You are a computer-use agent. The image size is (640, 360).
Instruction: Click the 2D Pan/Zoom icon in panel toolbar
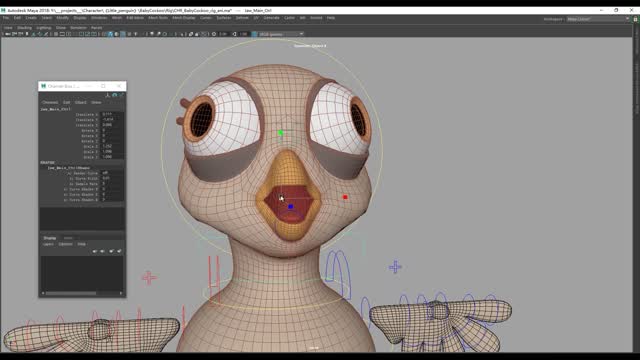click(40, 34)
